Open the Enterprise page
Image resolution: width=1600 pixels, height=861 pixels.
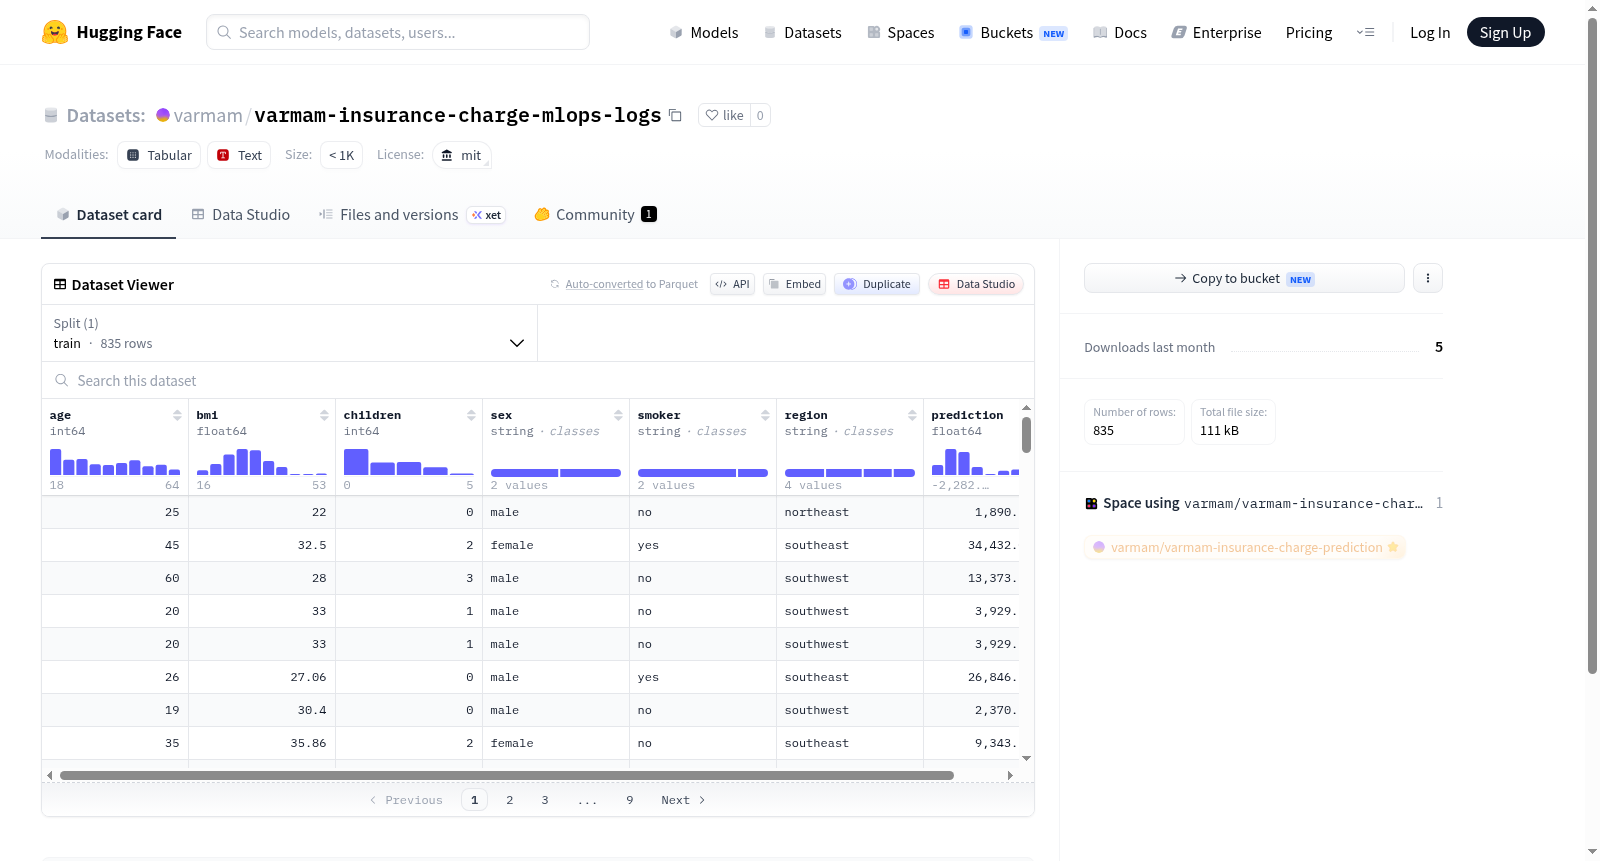click(x=1216, y=32)
